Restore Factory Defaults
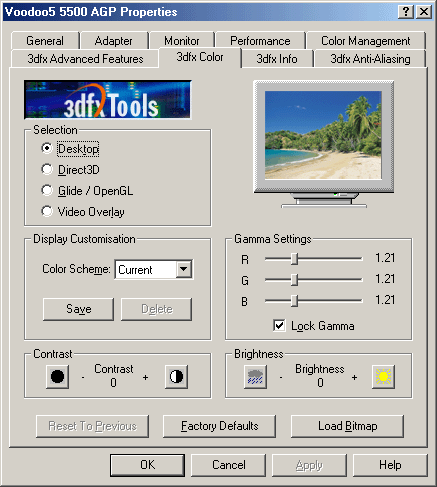This screenshot has height=487, width=437. (220, 426)
